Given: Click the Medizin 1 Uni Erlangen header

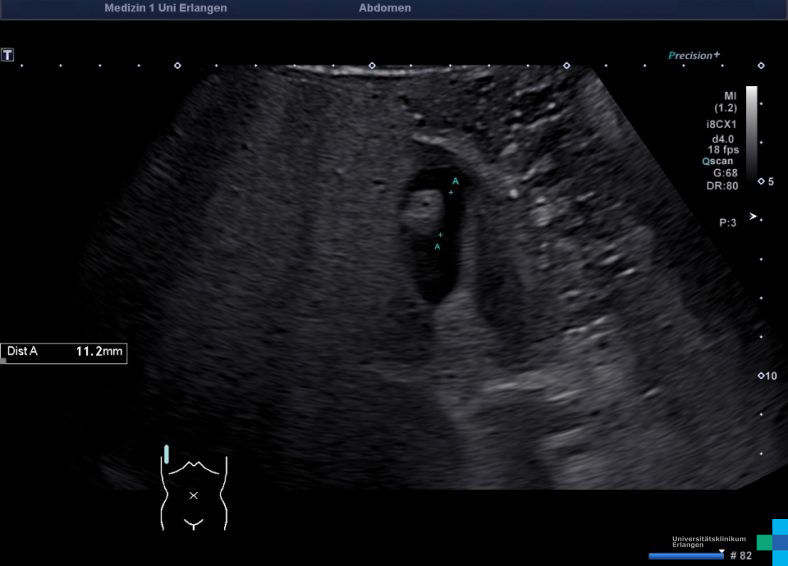Looking at the screenshot, I should (x=165, y=8).
